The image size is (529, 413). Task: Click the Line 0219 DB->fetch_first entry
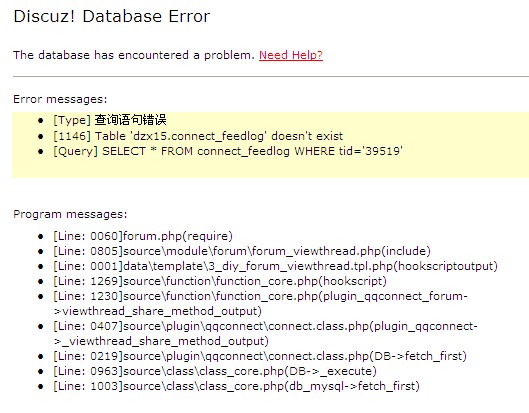260,356
